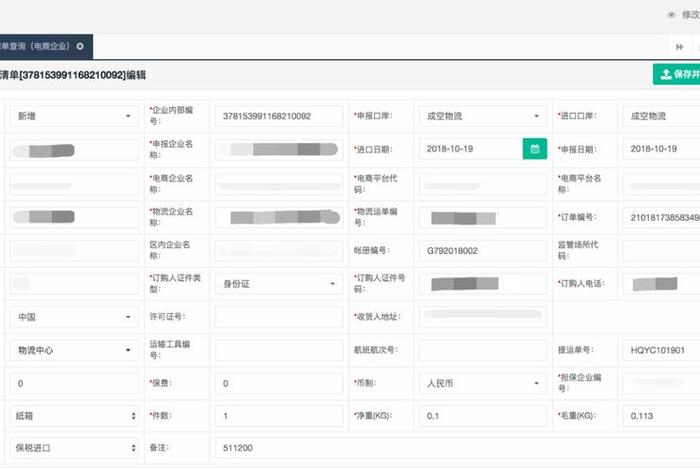
Task: Click the 备注 511200 field
Action: pos(458,448)
